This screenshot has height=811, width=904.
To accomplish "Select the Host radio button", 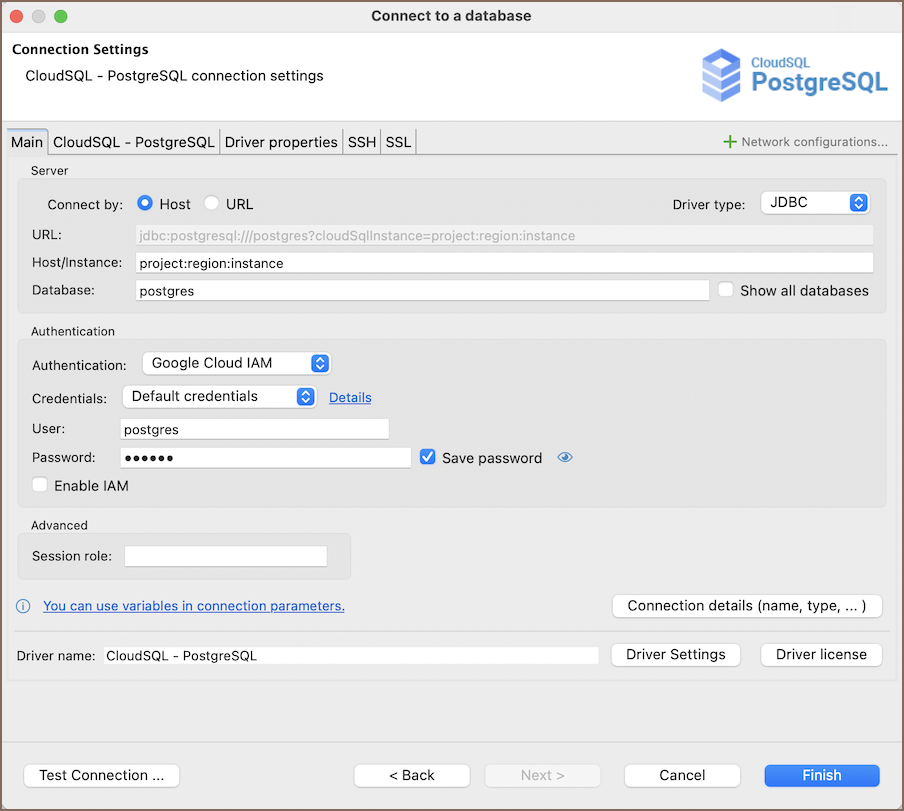I will coord(145,204).
